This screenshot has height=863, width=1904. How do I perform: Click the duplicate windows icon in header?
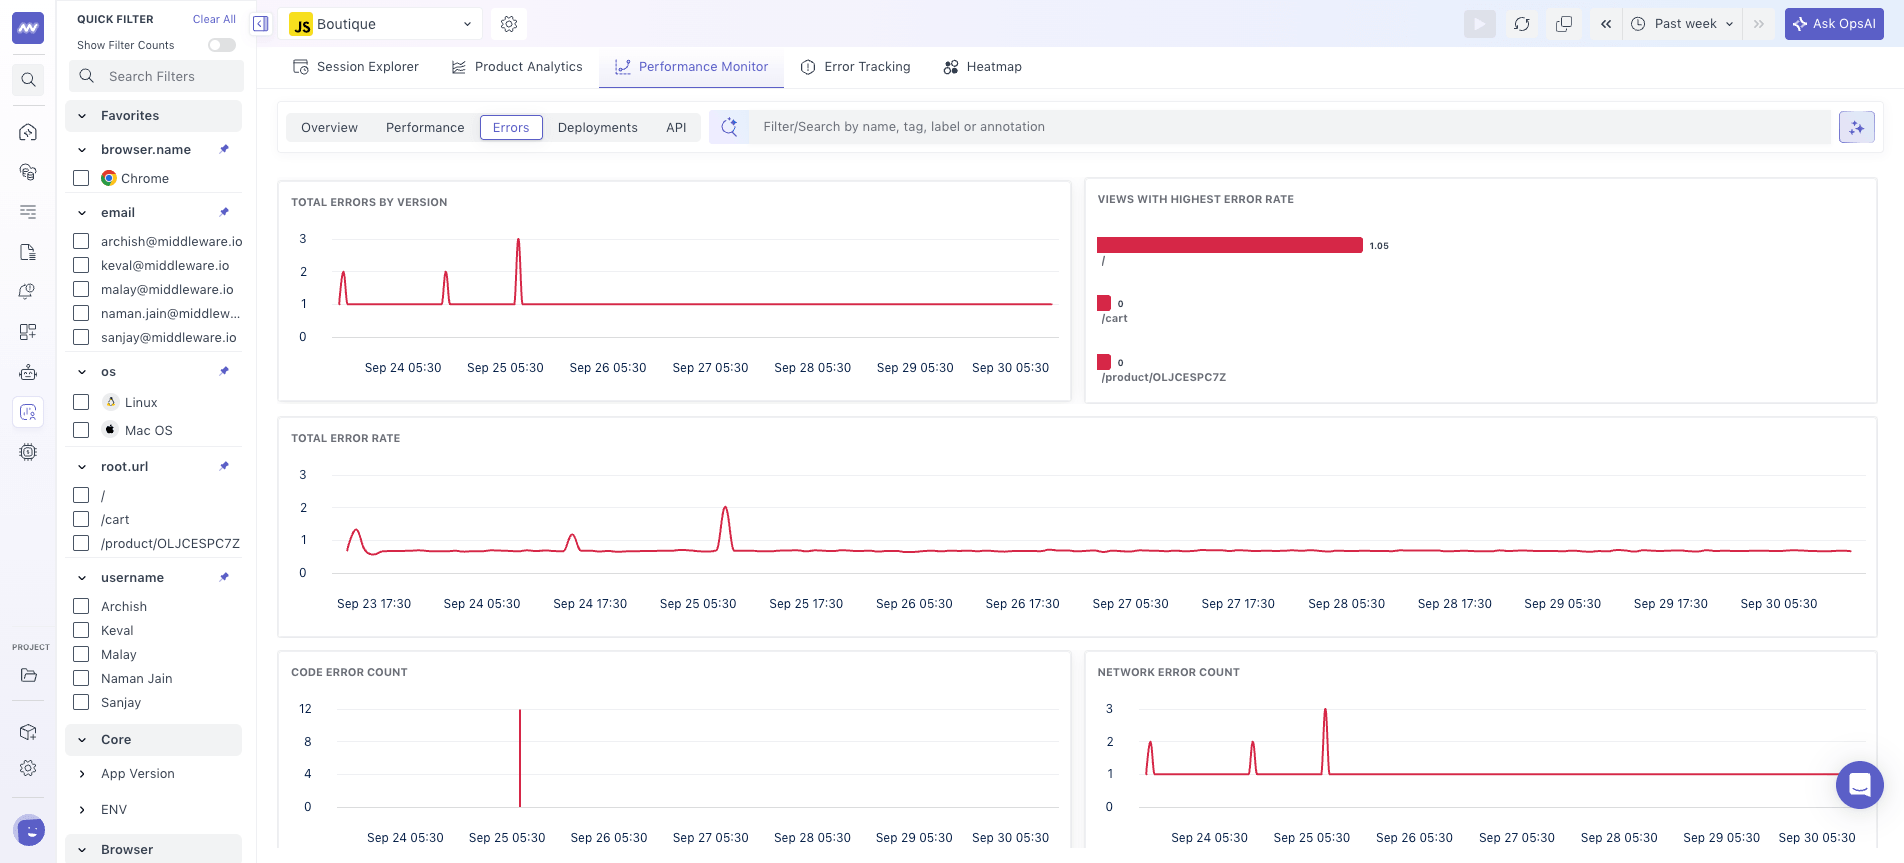pyautogui.click(x=1564, y=24)
